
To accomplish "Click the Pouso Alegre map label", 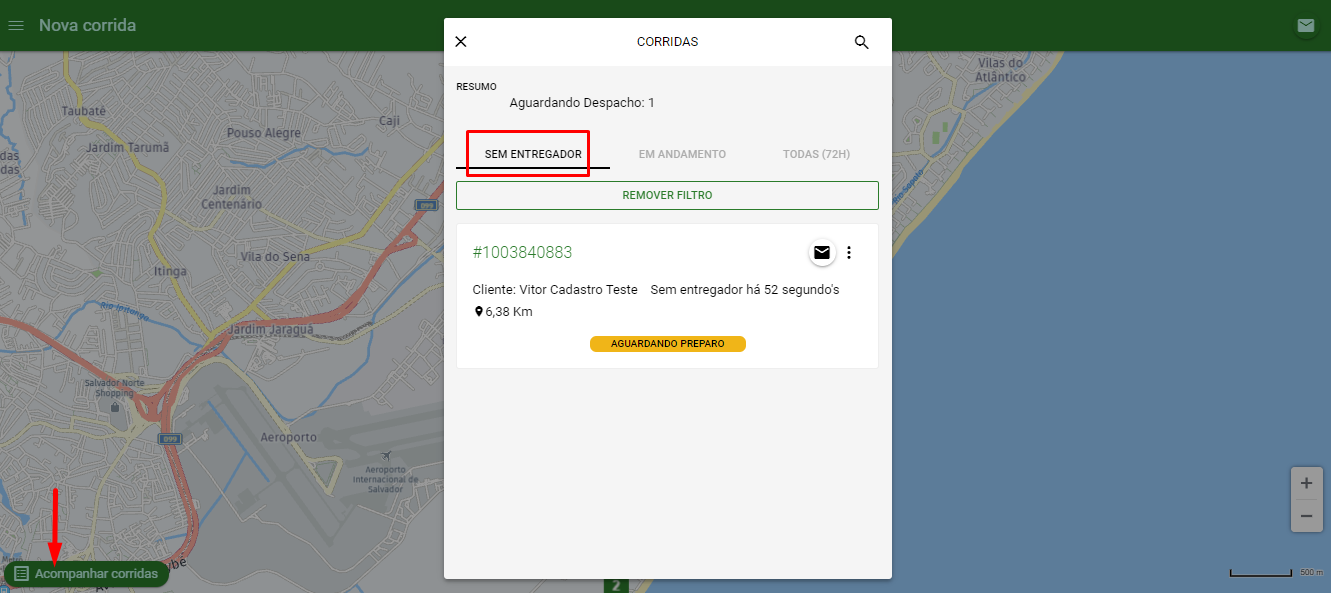I will pyautogui.click(x=263, y=133).
